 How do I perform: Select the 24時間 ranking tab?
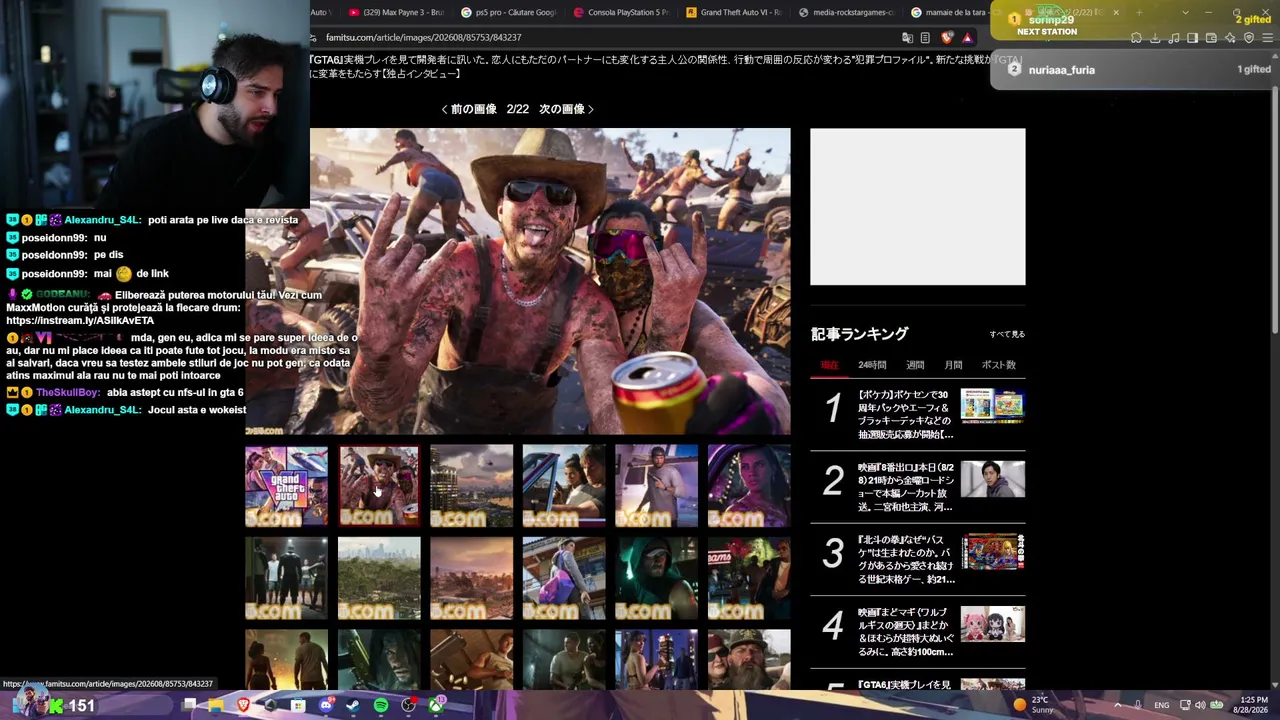[872, 365]
